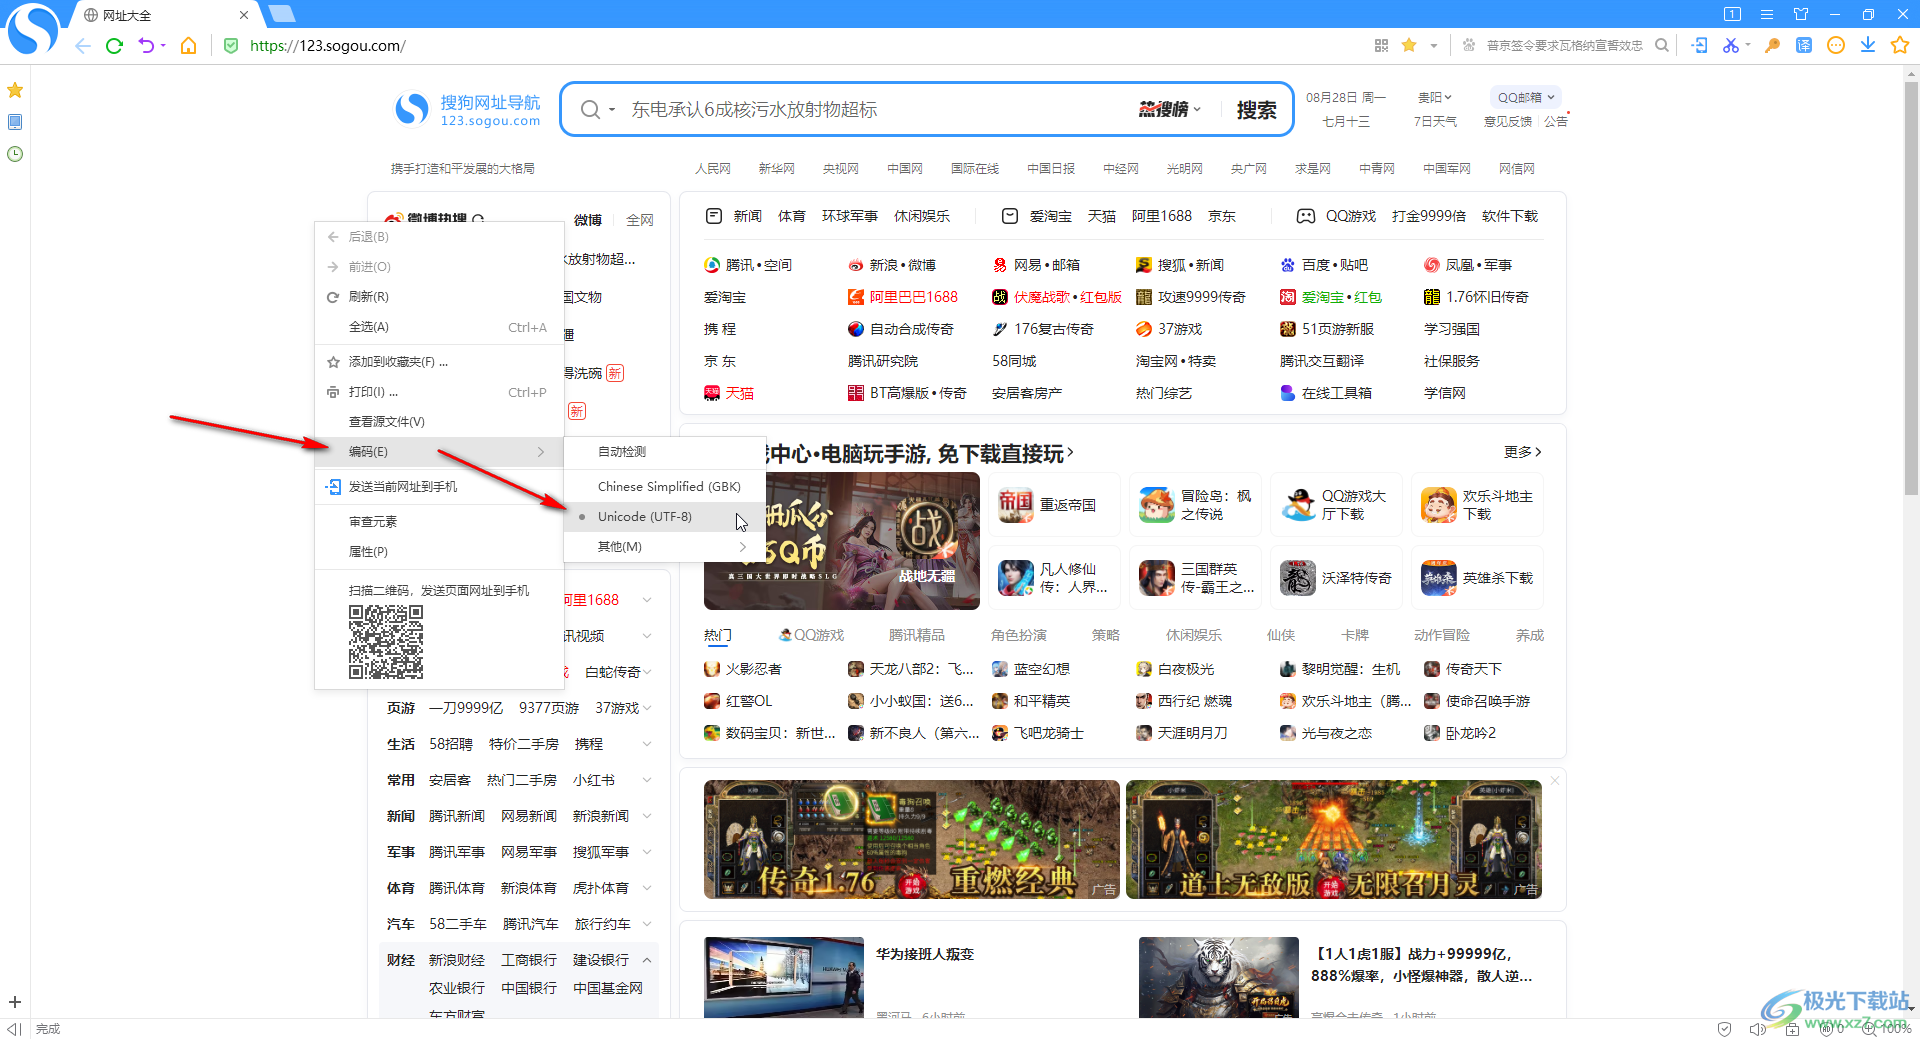This screenshot has width=1920, height=1039.
Task: Click the 搜索 button
Action: [1256, 110]
